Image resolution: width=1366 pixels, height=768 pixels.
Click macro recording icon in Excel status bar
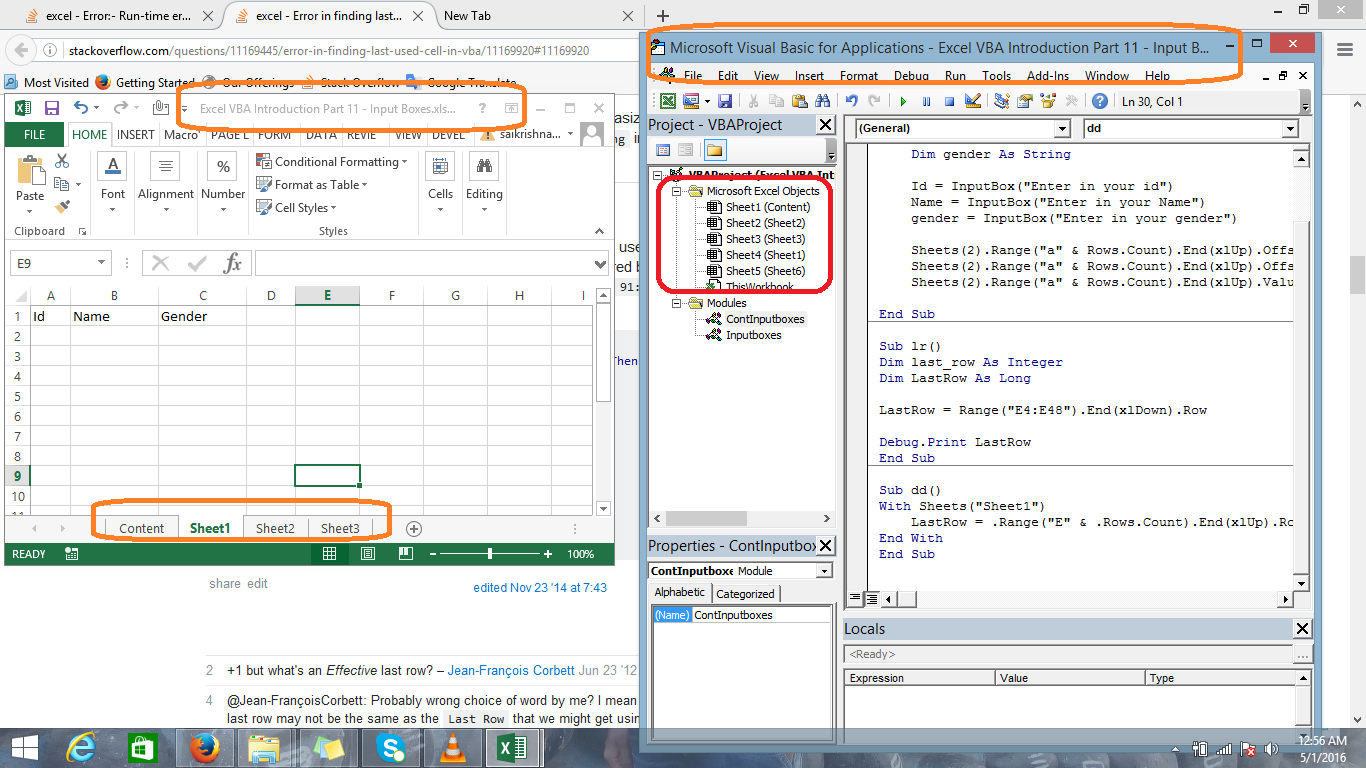(71, 553)
